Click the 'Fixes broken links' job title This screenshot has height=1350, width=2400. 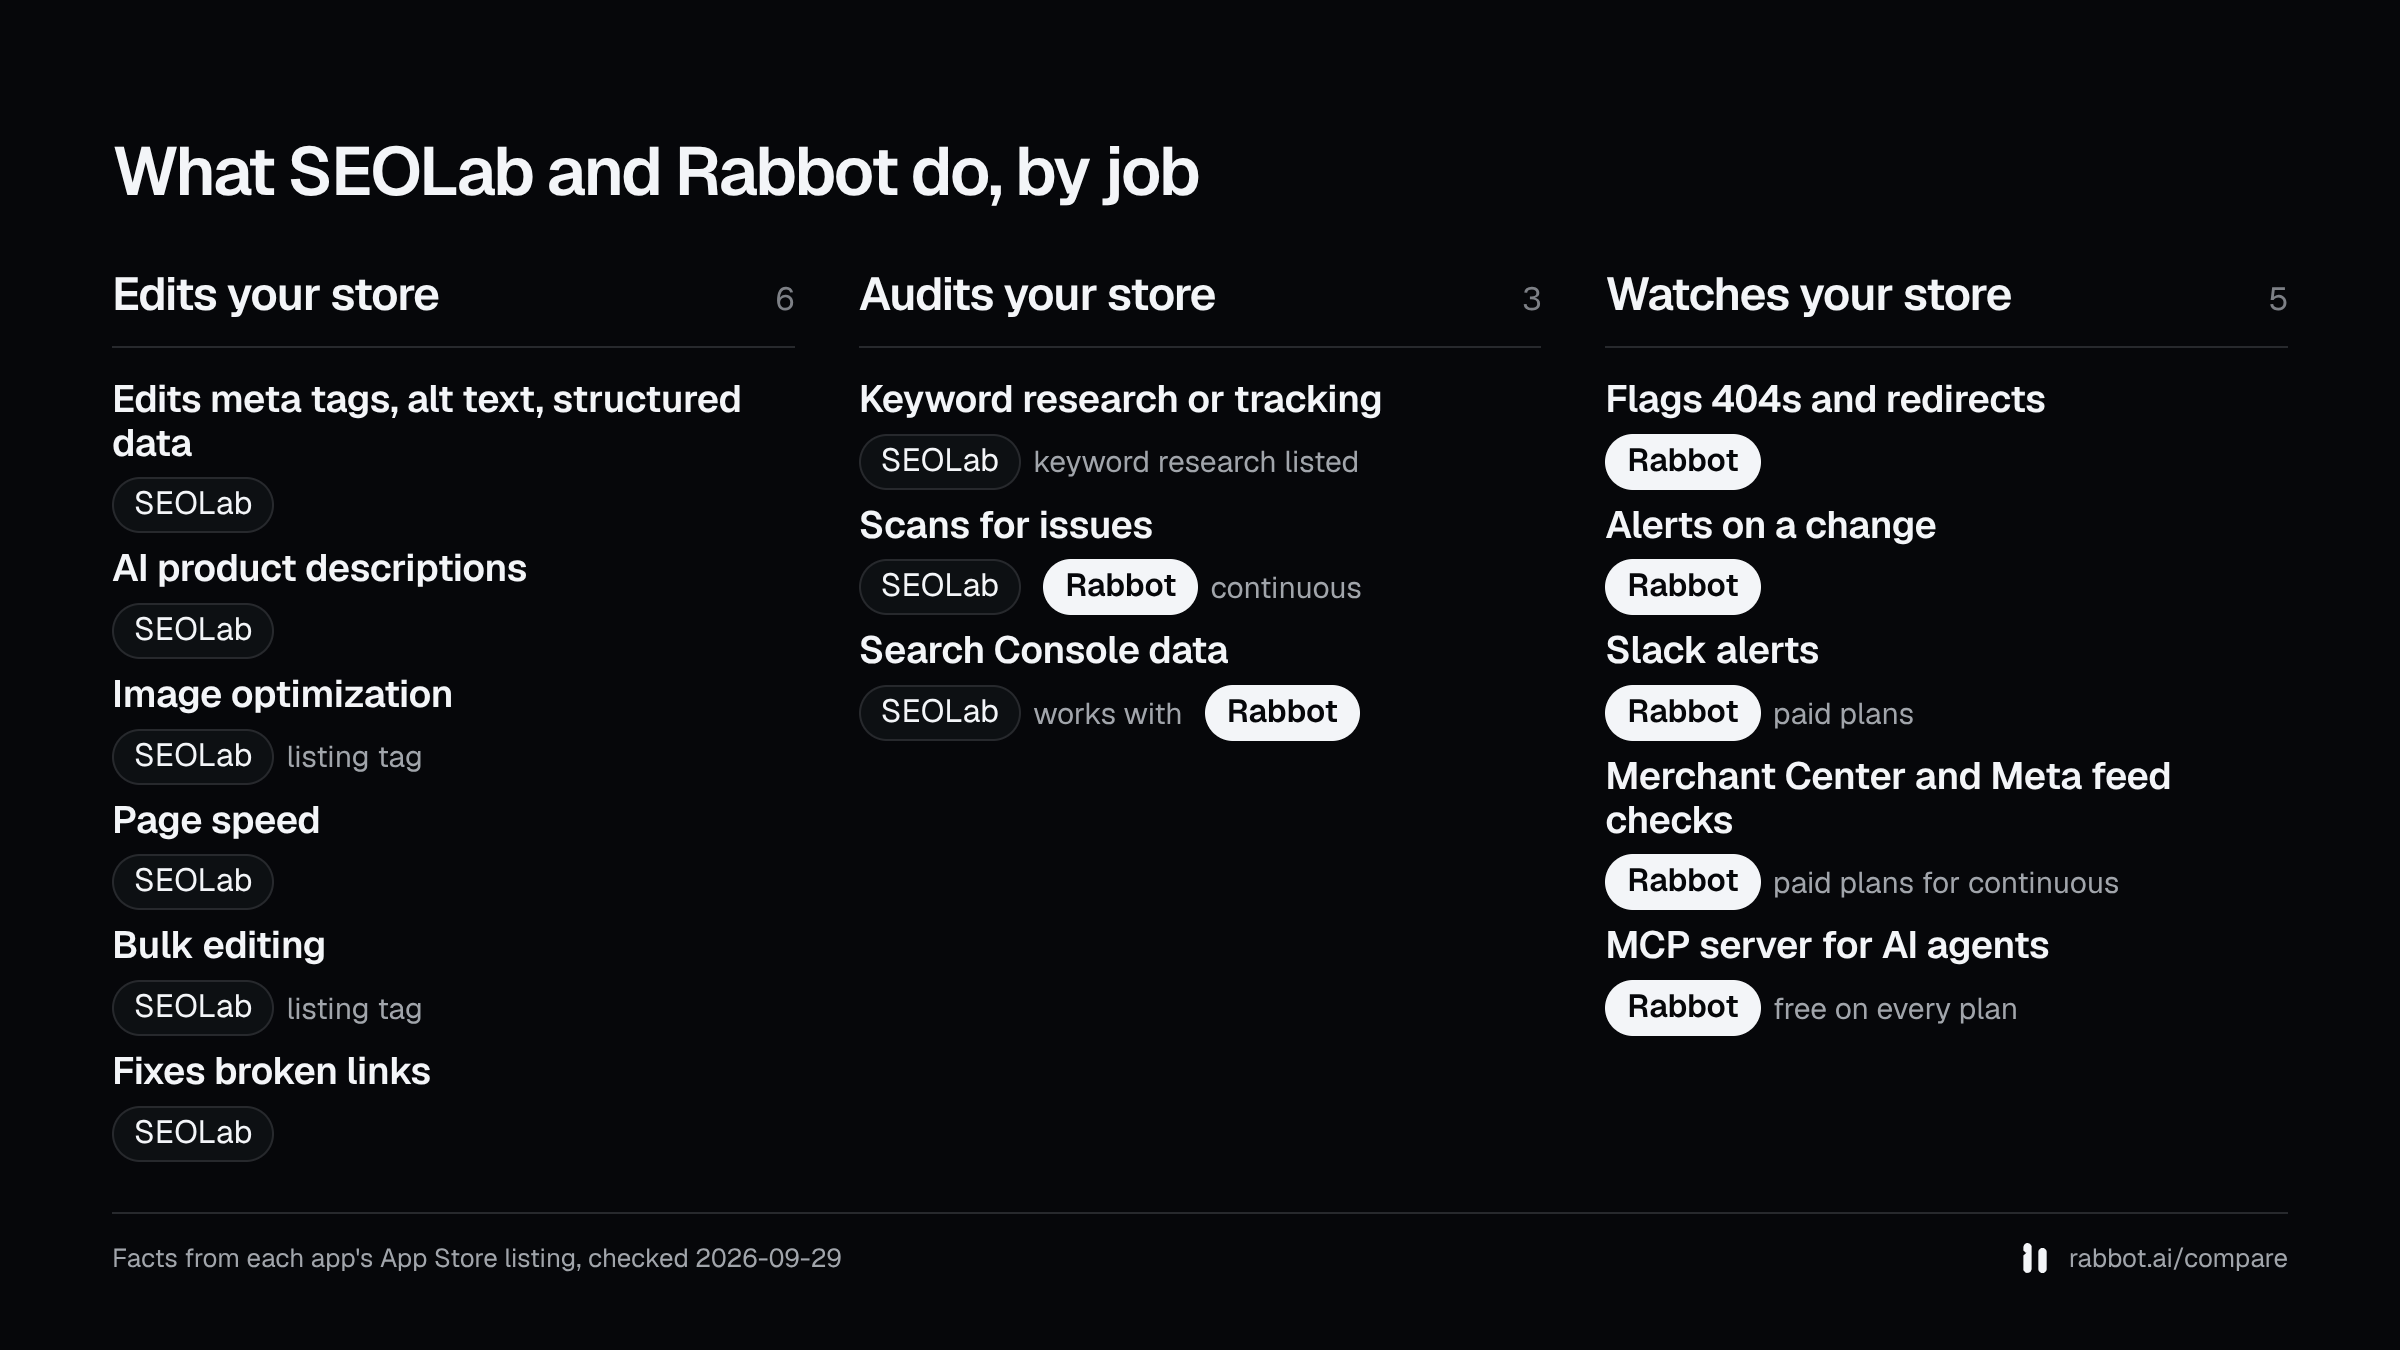(272, 1071)
